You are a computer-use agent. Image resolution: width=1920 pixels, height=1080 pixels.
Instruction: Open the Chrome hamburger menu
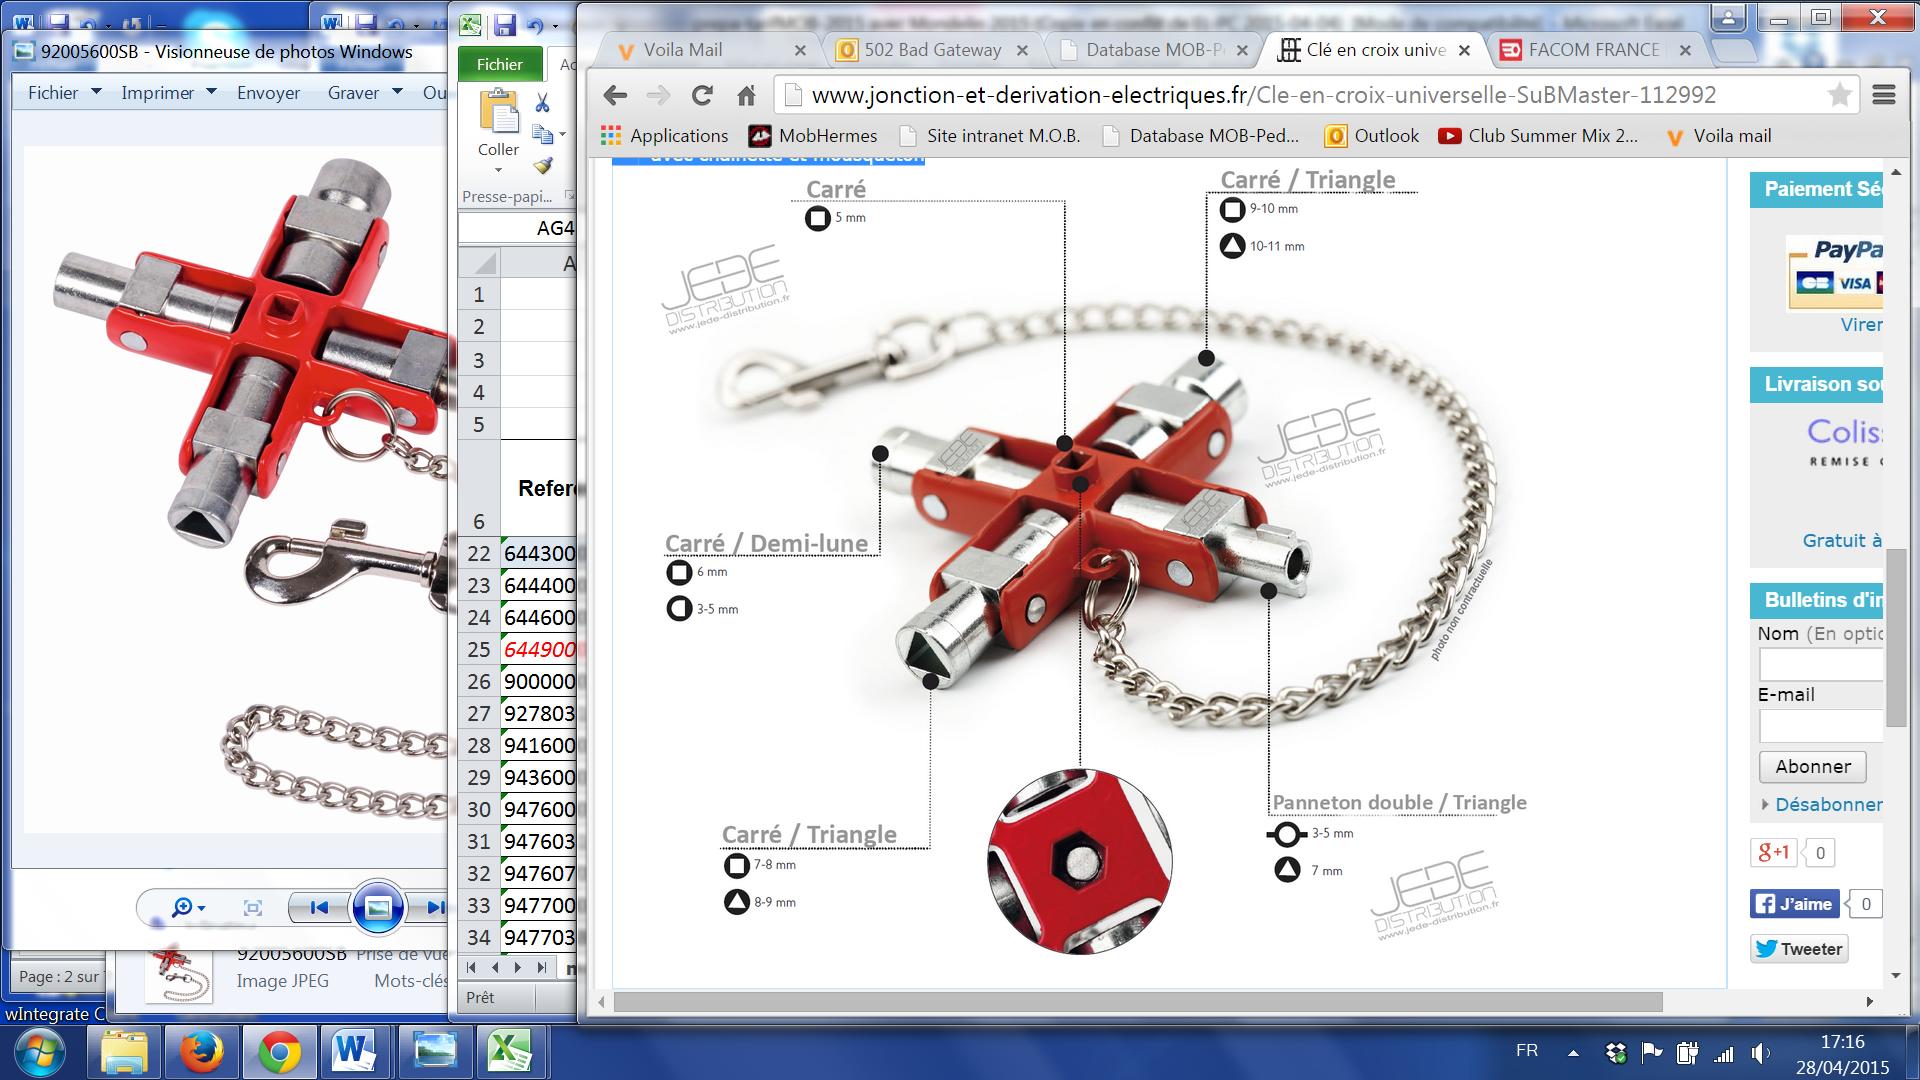pos(1884,95)
